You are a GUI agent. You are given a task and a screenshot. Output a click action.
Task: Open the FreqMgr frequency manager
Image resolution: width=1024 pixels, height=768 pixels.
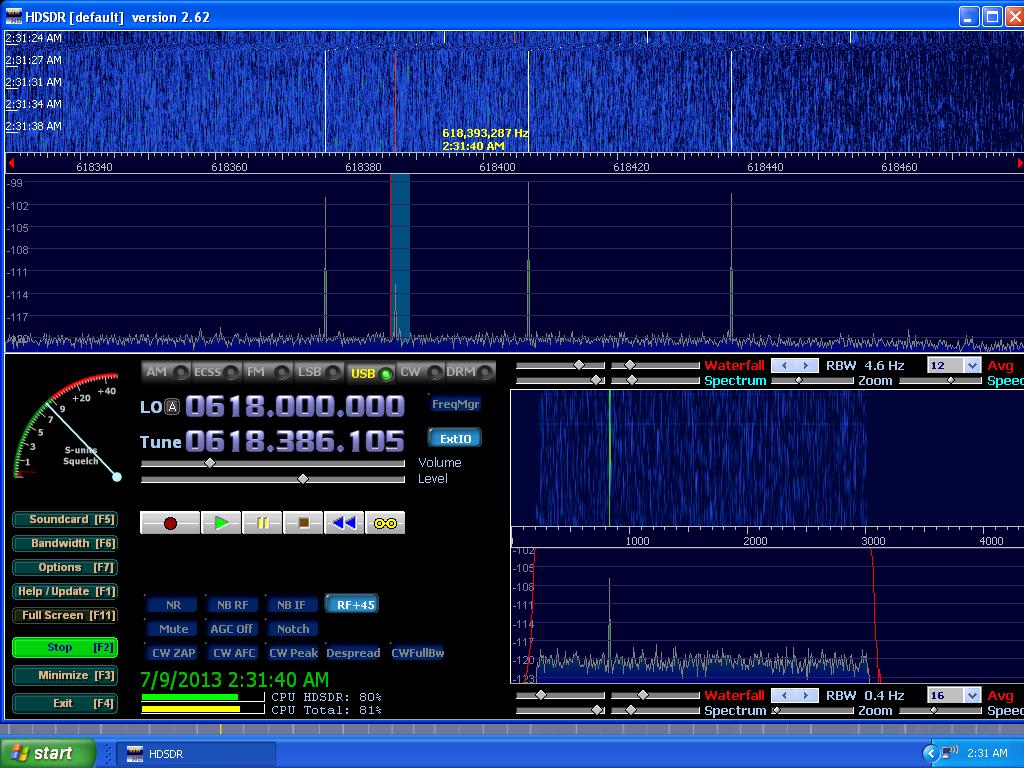(455, 404)
